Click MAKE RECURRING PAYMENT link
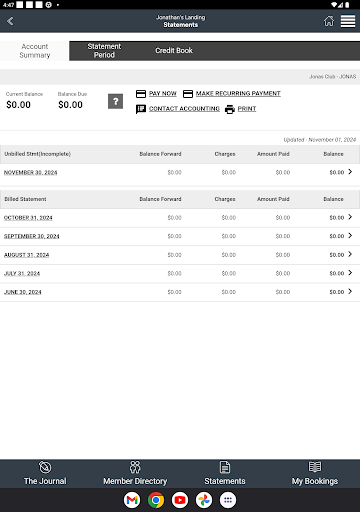 [x=238, y=94]
